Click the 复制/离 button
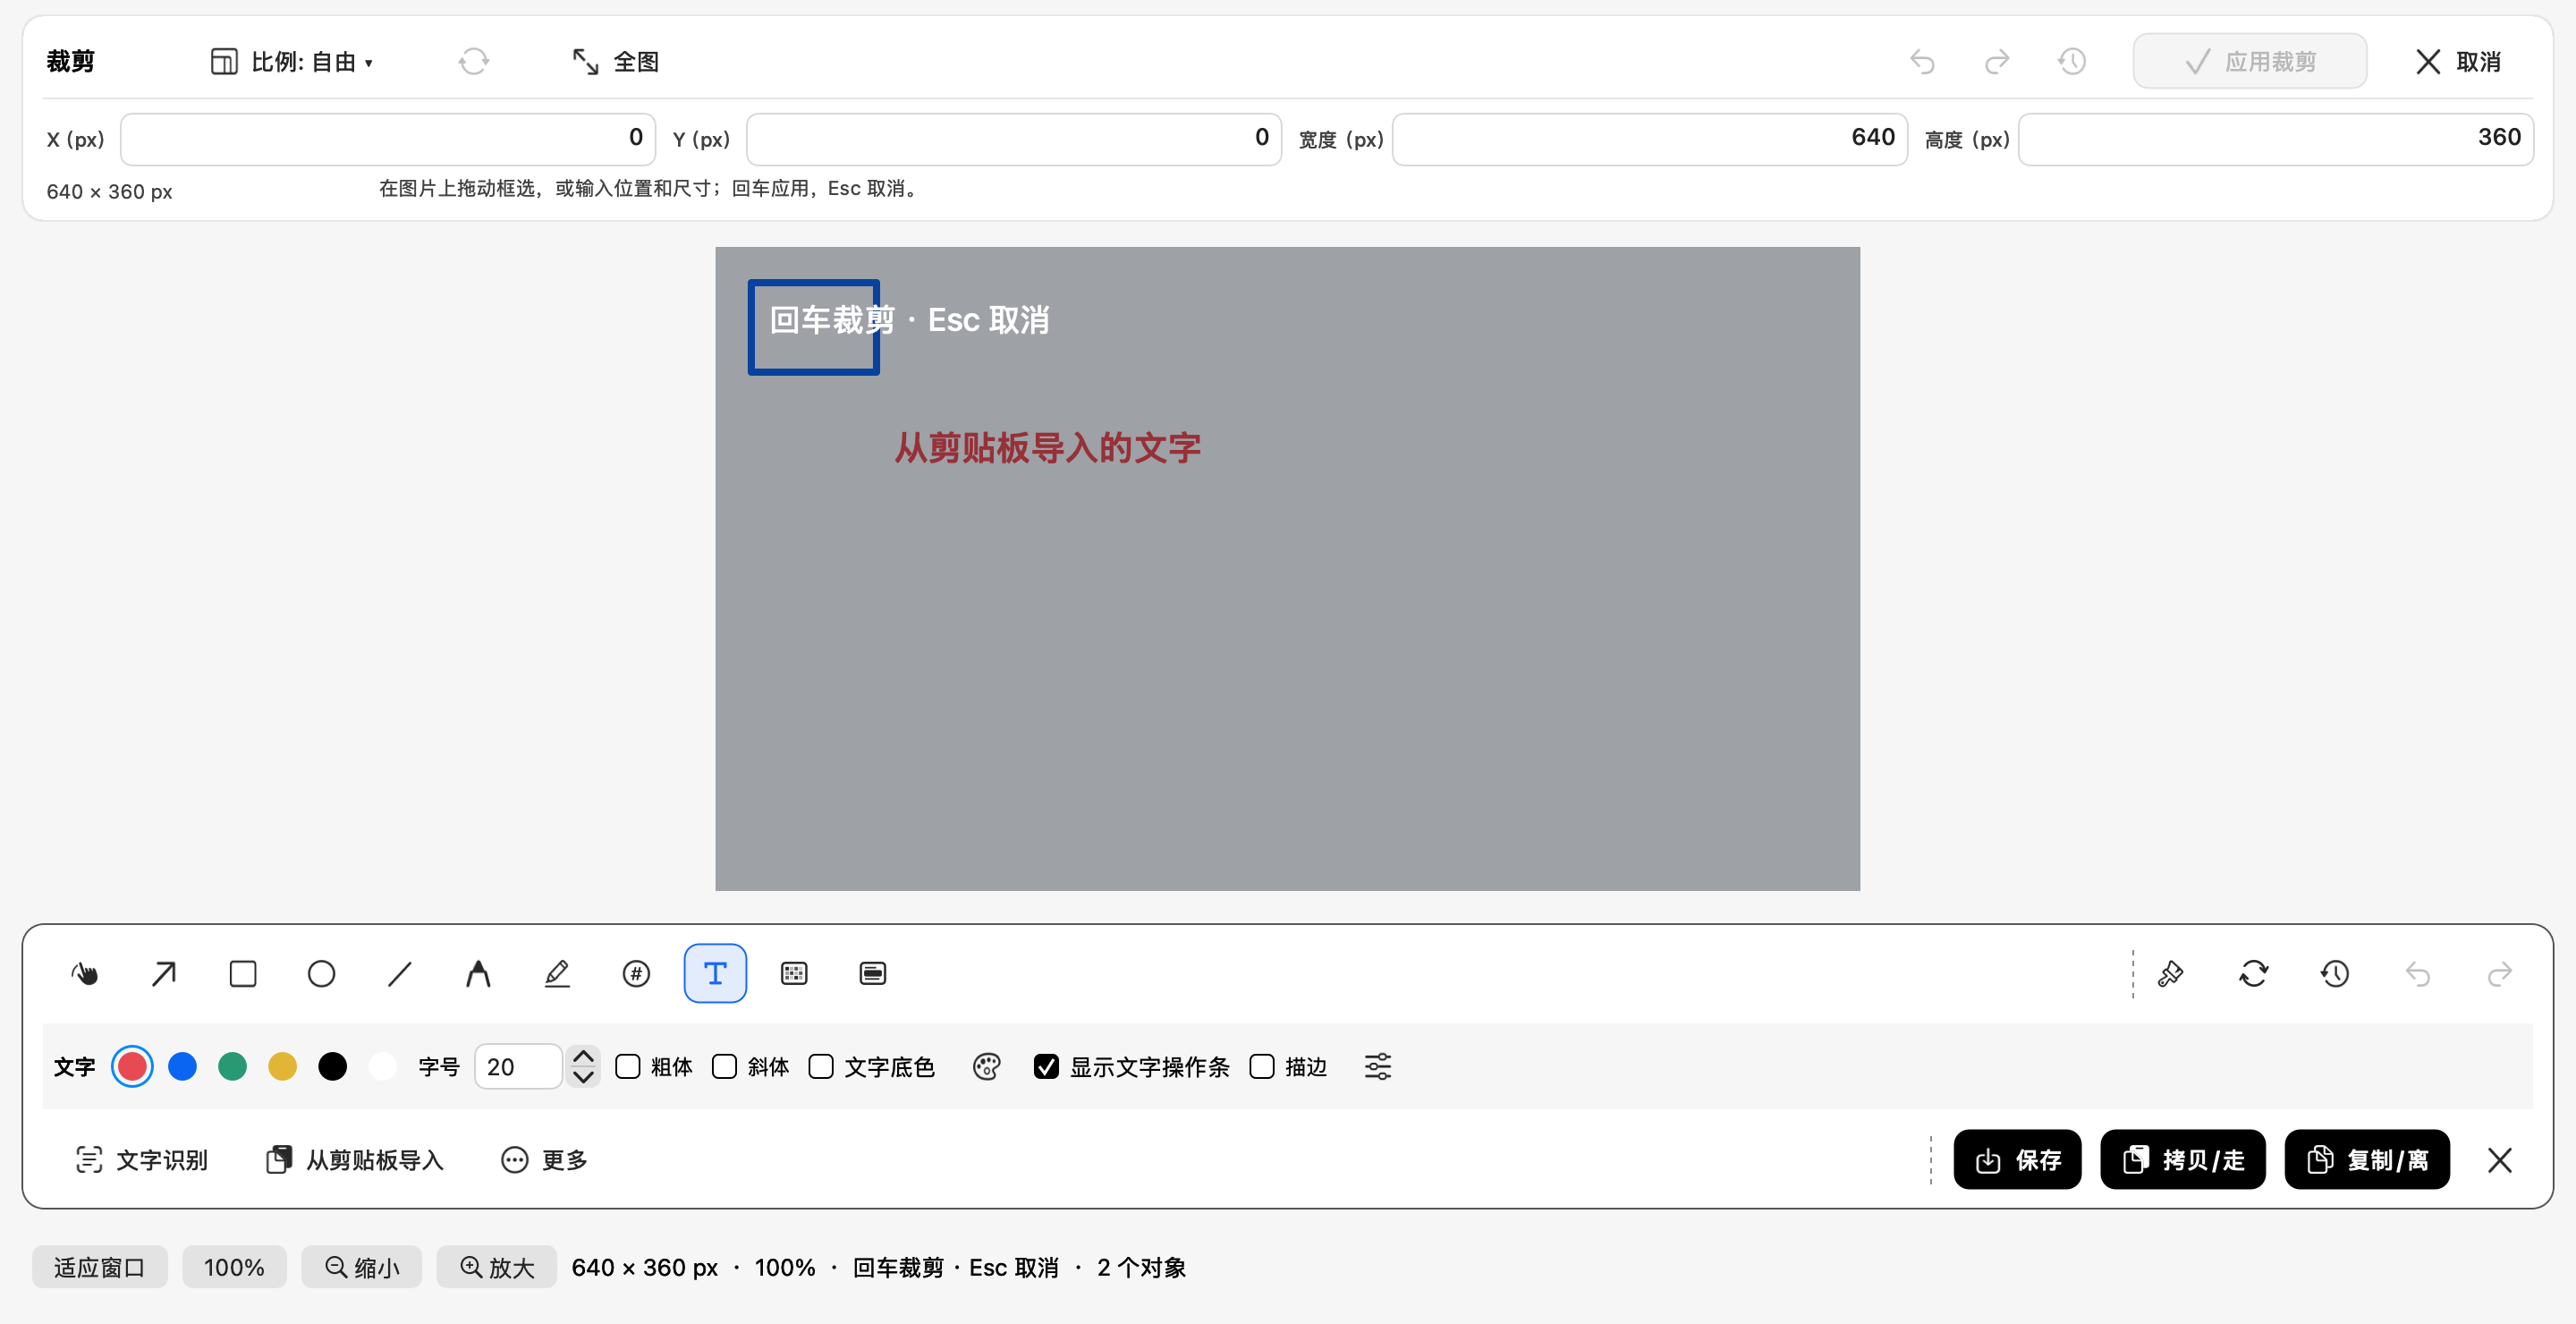The height and width of the screenshot is (1324, 2576). [x=2367, y=1160]
